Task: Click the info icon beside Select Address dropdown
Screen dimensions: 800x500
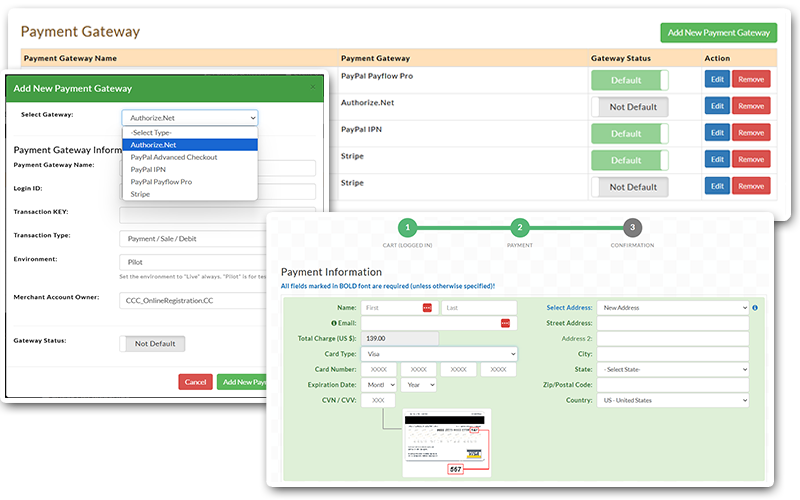Action: (754, 308)
